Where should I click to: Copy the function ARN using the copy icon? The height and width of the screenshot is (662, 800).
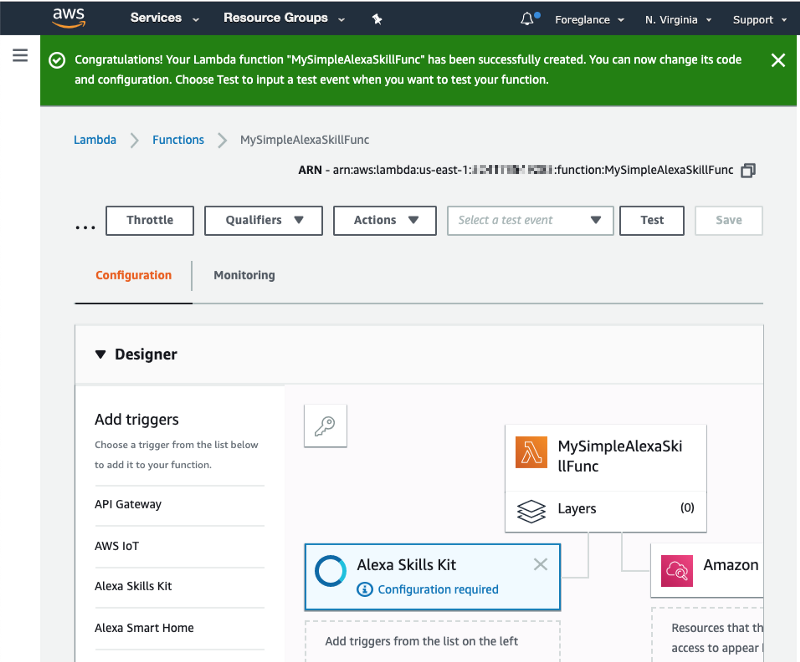coord(748,170)
